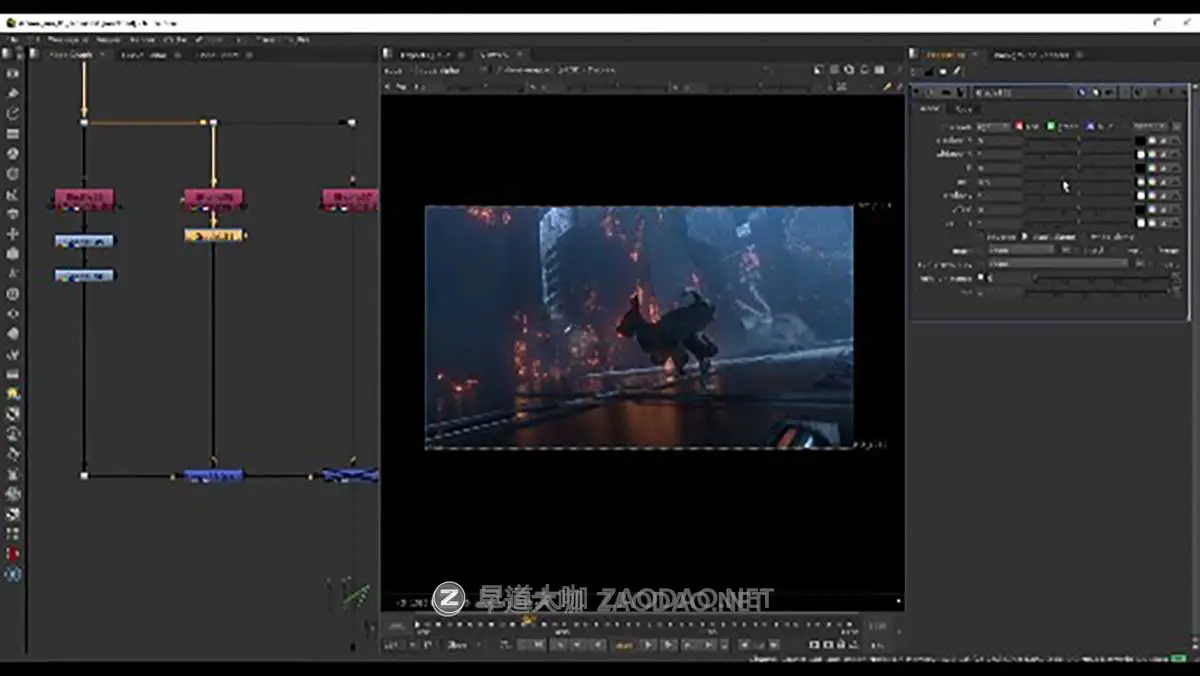This screenshot has height=676, width=1200.
Task: Toggle the black clamp checkbox
Action: 1022,237
